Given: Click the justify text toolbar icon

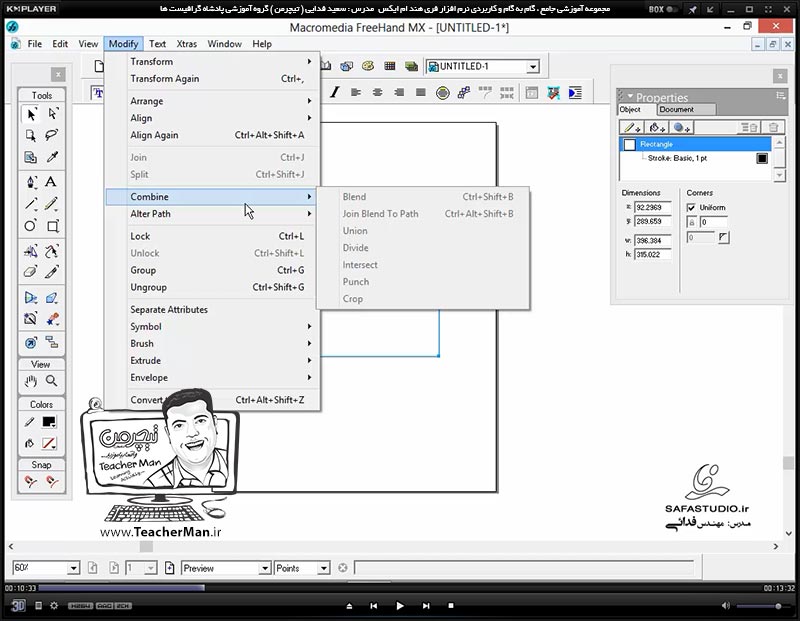Looking at the screenshot, I should pos(421,92).
